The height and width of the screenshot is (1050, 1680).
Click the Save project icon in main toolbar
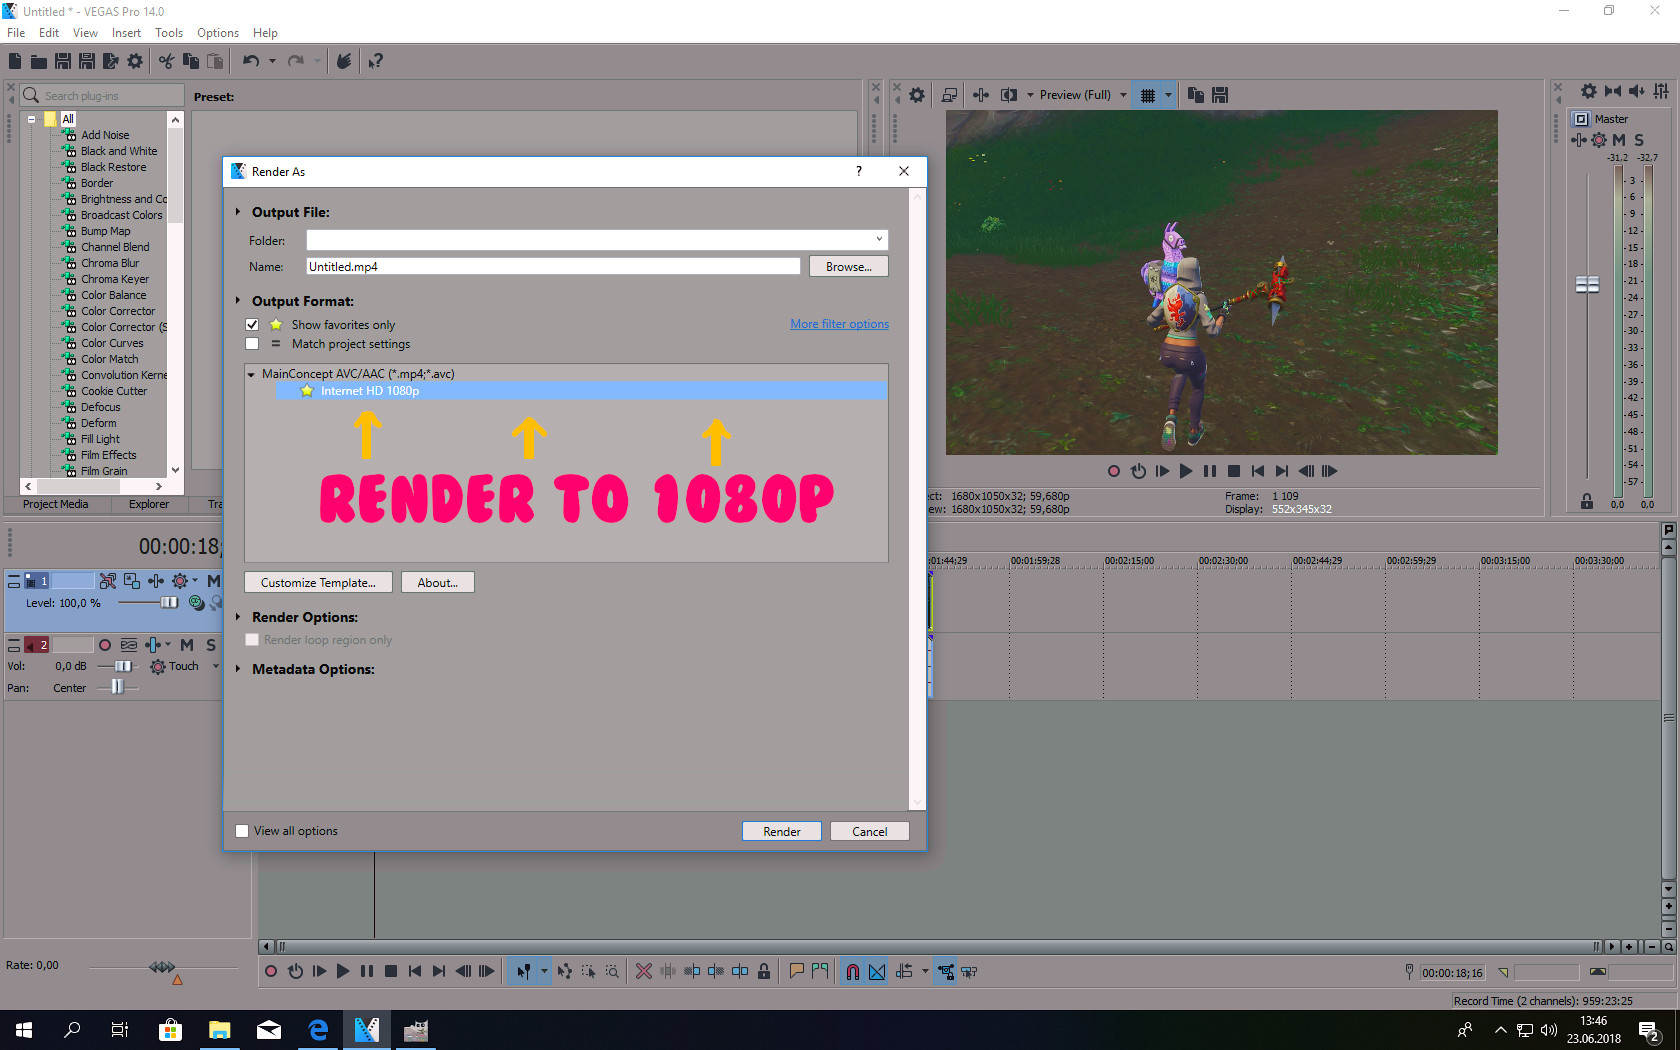point(63,61)
